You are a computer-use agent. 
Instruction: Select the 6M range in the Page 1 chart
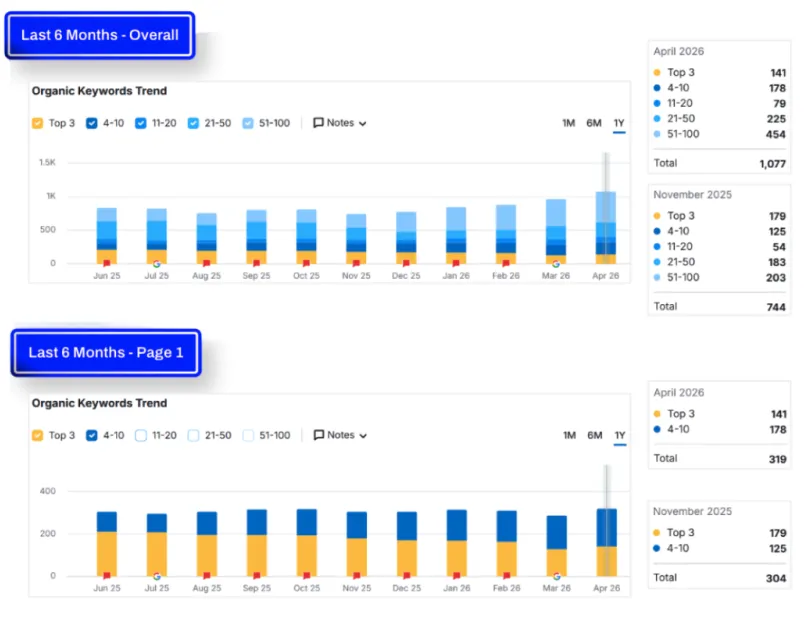click(x=595, y=435)
